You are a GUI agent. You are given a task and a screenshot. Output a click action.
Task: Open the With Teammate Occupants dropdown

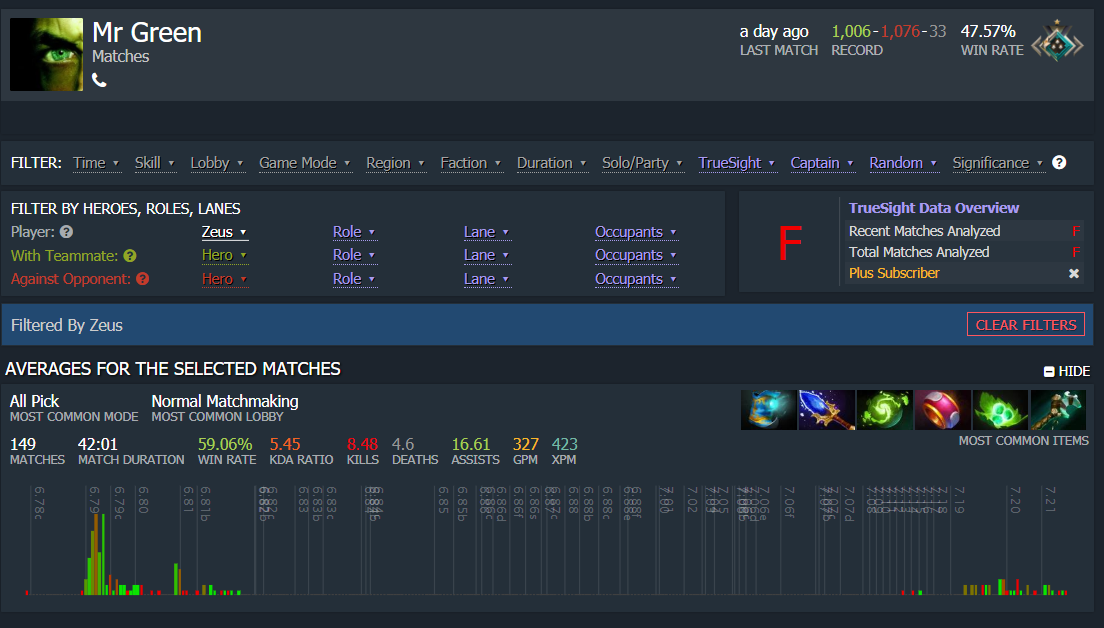click(636, 255)
